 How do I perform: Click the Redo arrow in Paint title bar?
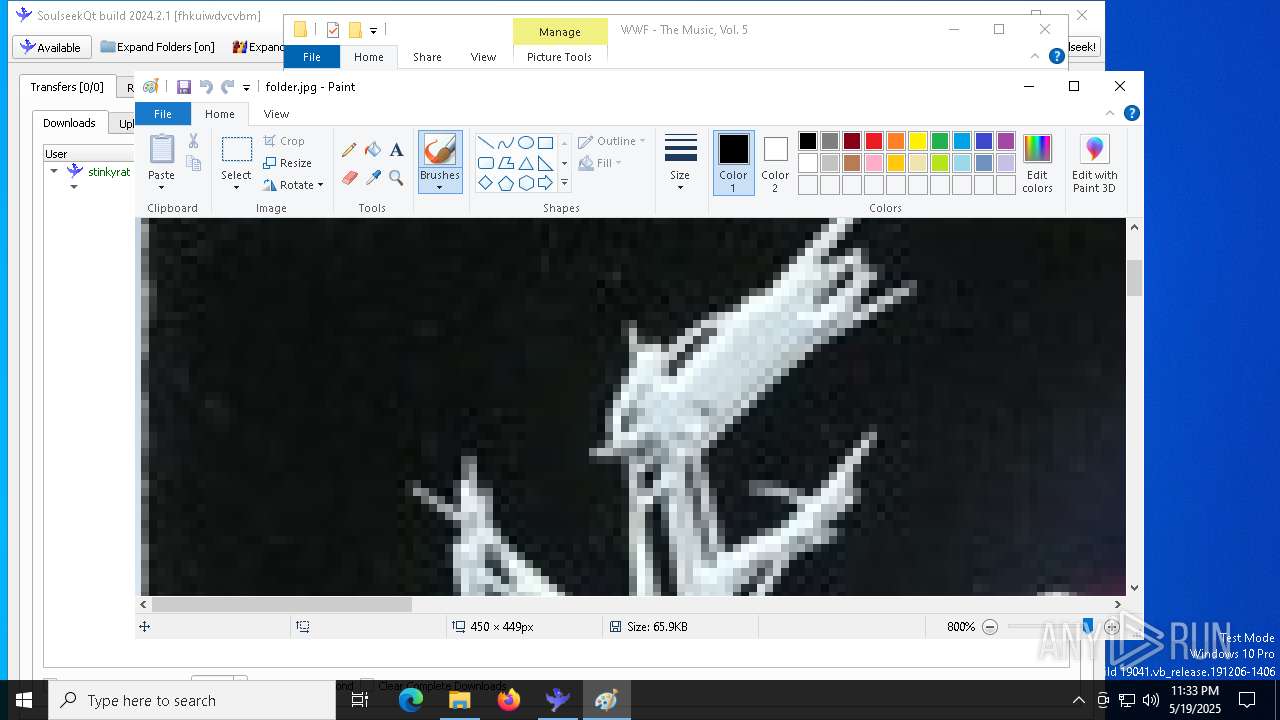227,87
